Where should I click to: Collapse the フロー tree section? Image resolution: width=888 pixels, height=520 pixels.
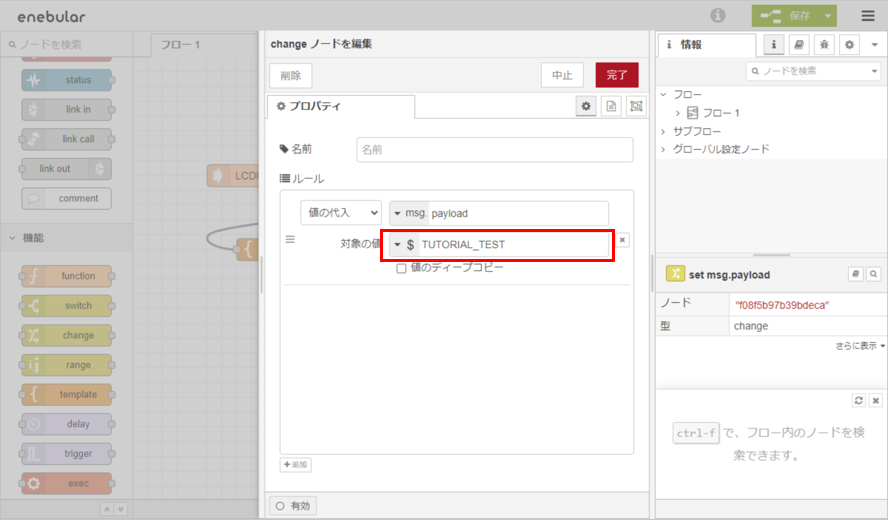tap(664, 95)
